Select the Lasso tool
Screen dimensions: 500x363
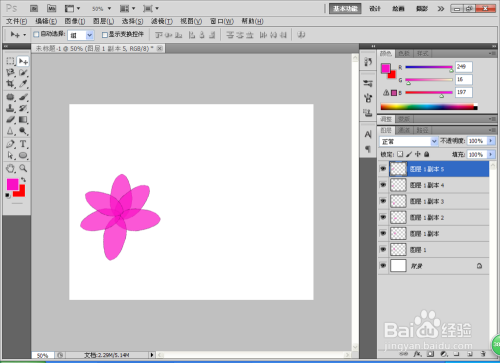[x=10, y=72]
